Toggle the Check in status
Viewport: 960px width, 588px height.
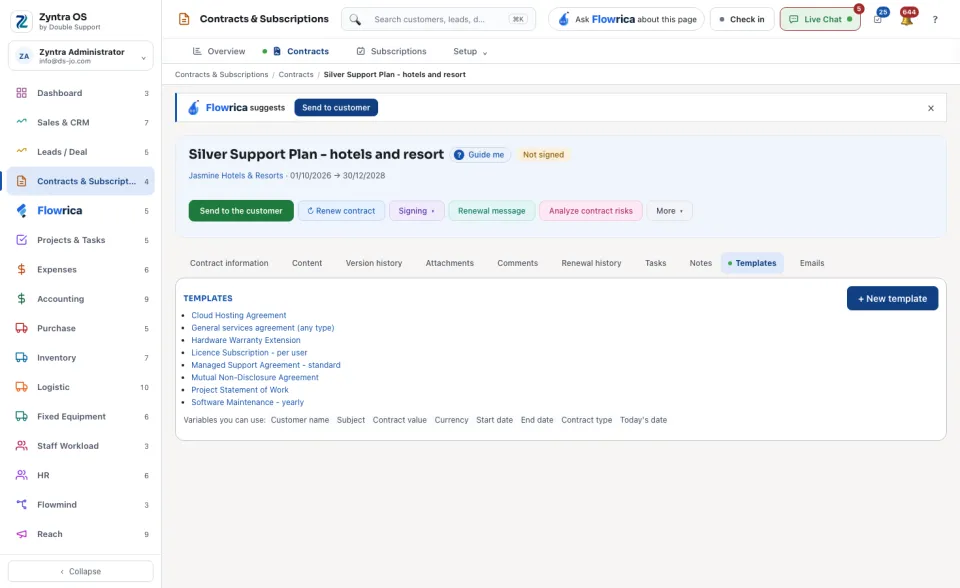pos(742,20)
